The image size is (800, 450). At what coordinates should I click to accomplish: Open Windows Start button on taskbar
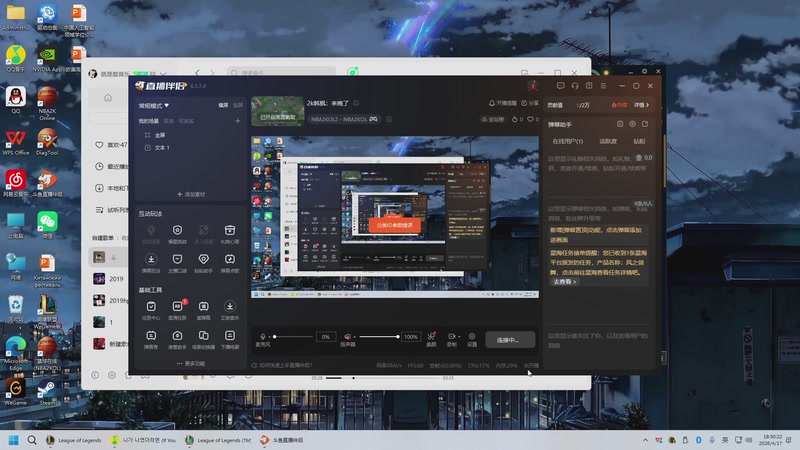click(14, 440)
